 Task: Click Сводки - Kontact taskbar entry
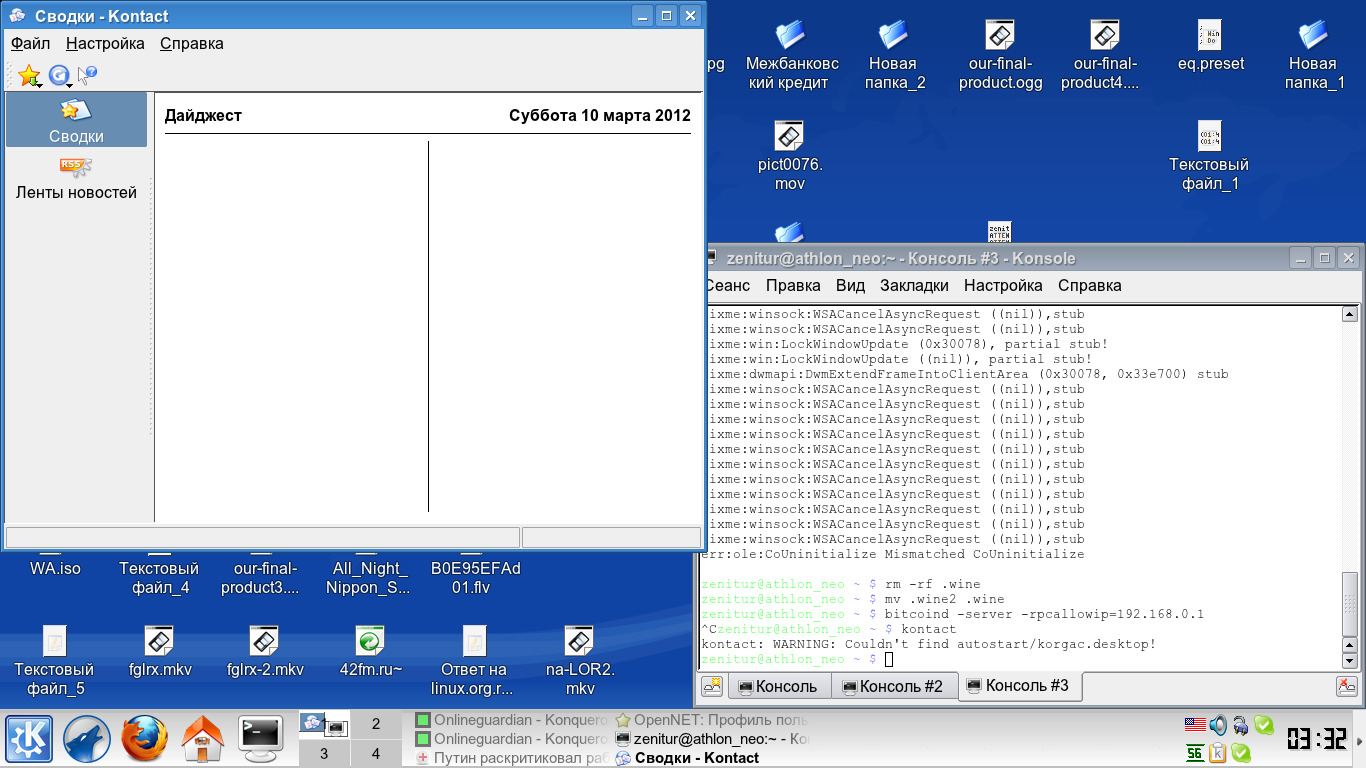710,758
